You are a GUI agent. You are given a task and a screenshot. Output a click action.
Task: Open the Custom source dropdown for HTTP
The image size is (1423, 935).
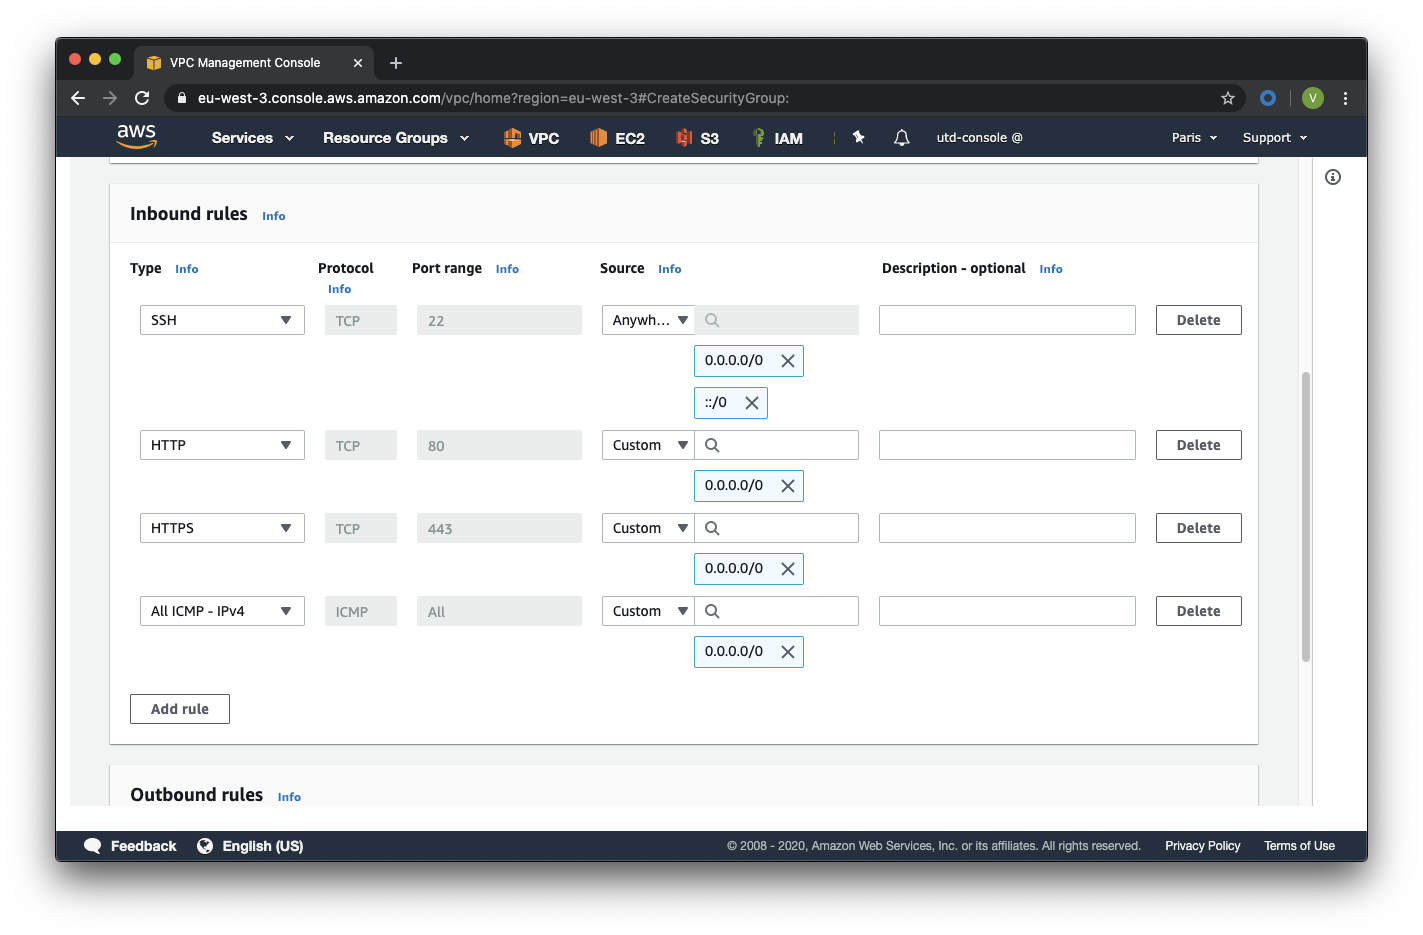[648, 445]
